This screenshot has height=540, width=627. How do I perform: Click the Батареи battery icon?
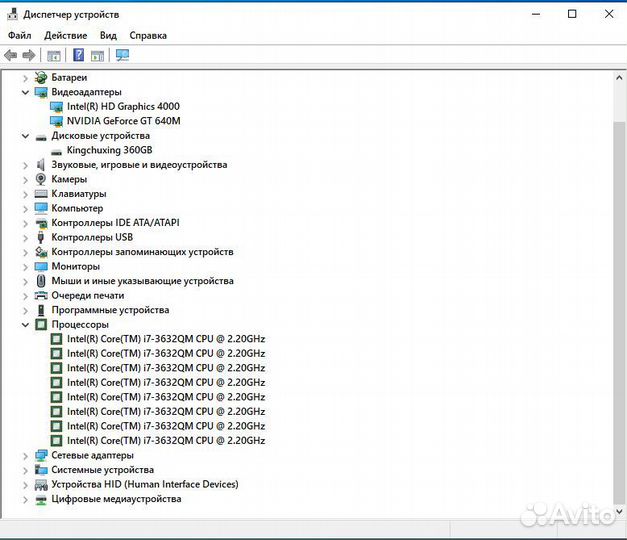click(x=41, y=77)
